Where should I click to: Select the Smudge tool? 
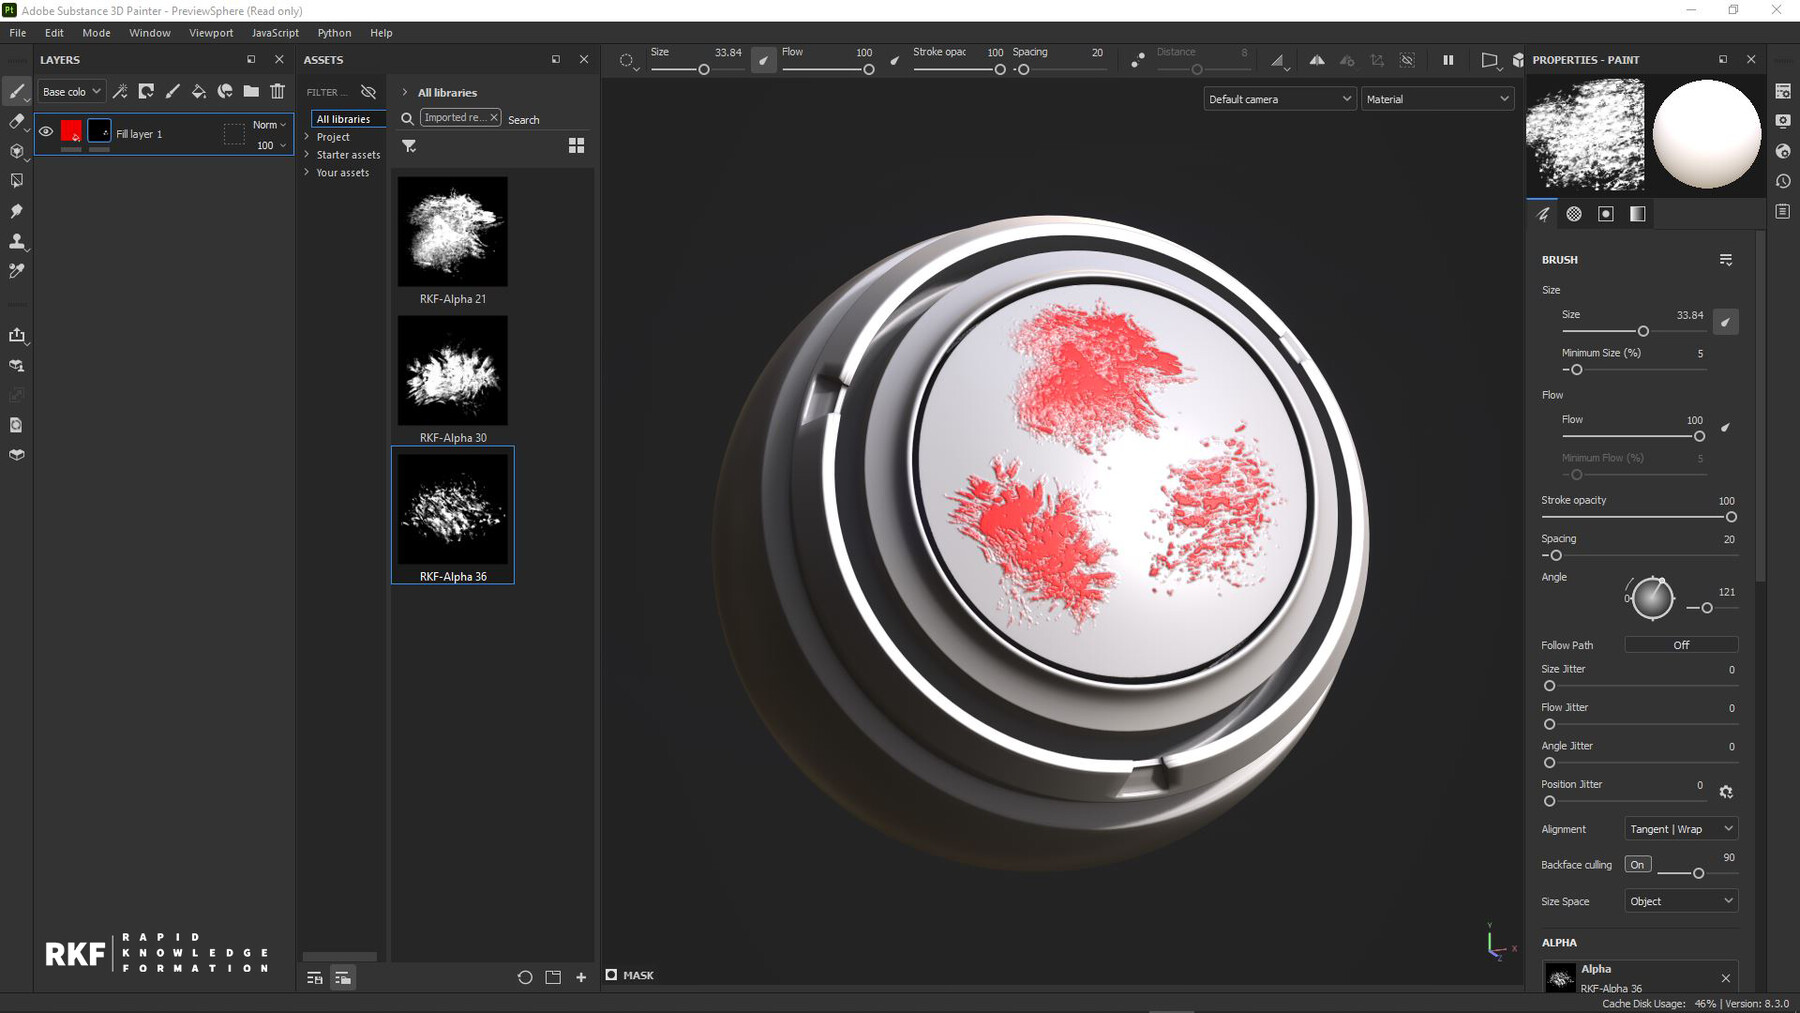[16, 211]
